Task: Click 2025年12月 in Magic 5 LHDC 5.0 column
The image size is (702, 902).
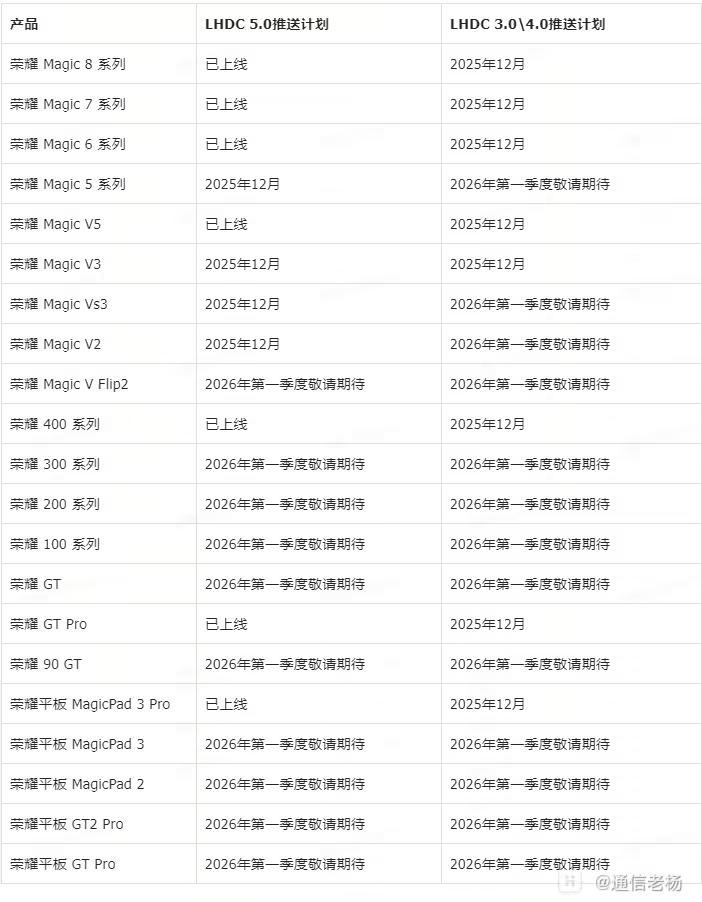Action: pyautogui.click(x=242, y=184)
